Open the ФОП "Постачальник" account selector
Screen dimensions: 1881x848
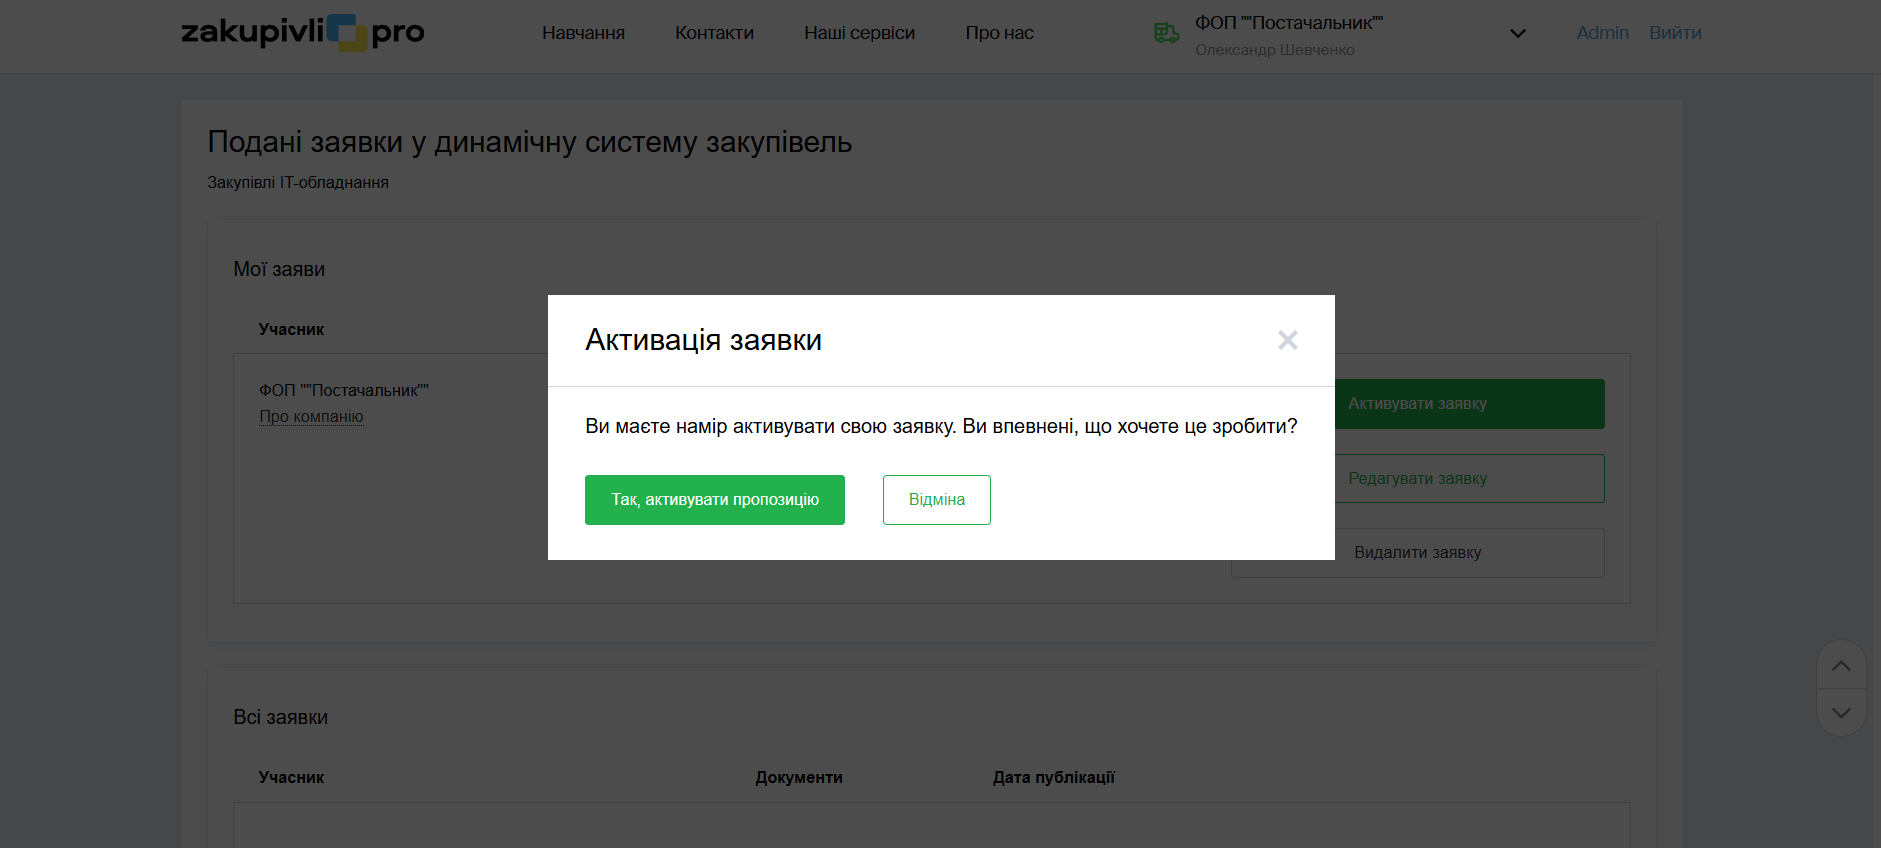[x=1288, y=23]
